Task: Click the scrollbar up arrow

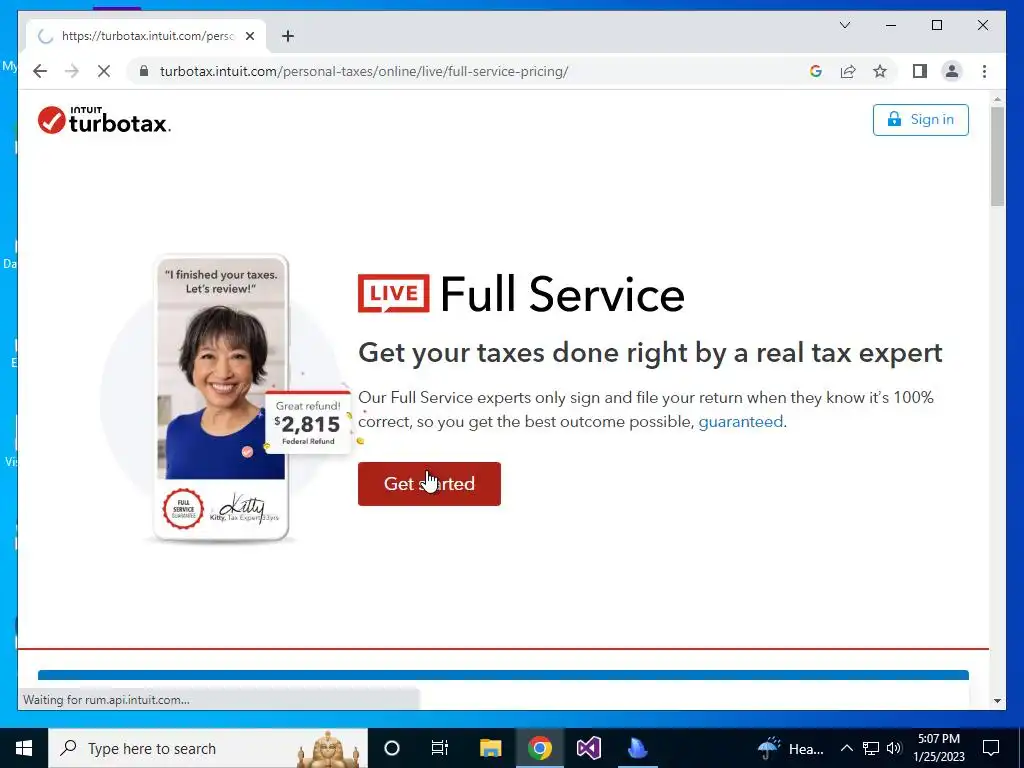Action: point(997,99)
